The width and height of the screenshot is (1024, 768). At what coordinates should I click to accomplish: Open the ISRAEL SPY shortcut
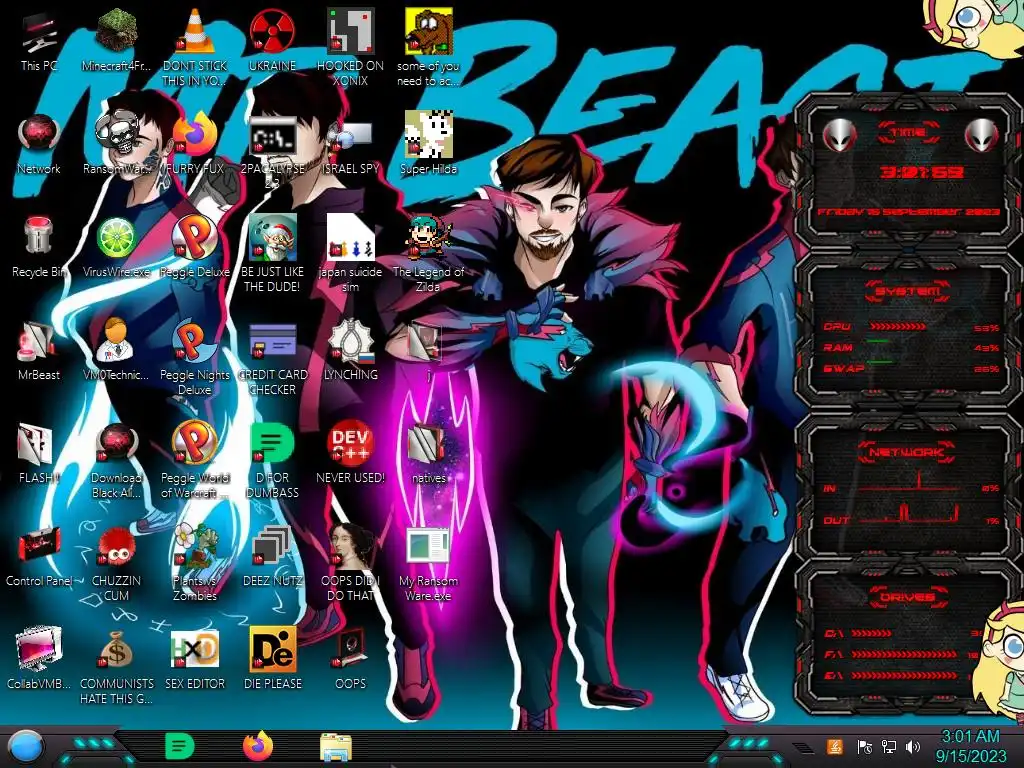coord(351,137)
